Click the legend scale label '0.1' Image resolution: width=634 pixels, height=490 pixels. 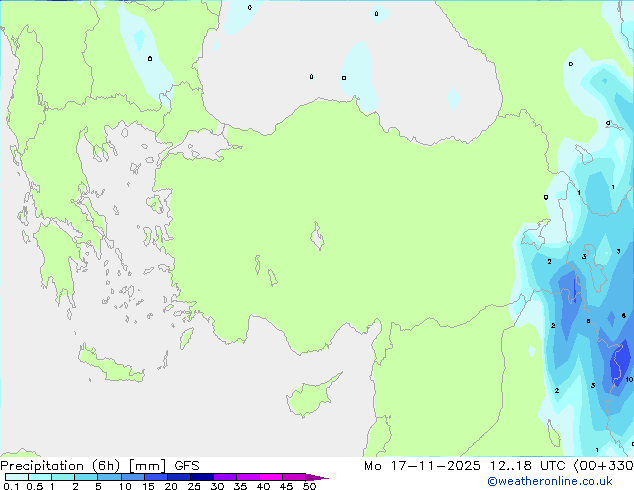(x=11, y=486)
